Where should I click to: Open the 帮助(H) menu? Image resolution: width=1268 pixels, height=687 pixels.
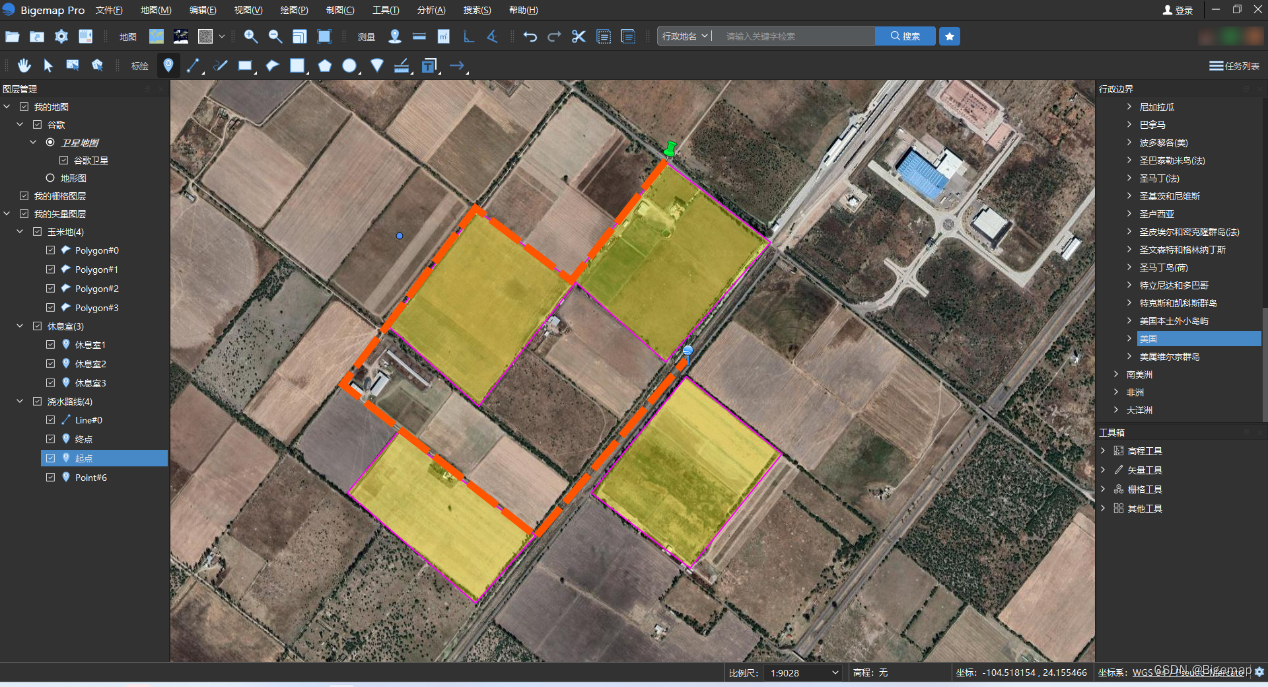pyautogui.click(x=523, y=10)
